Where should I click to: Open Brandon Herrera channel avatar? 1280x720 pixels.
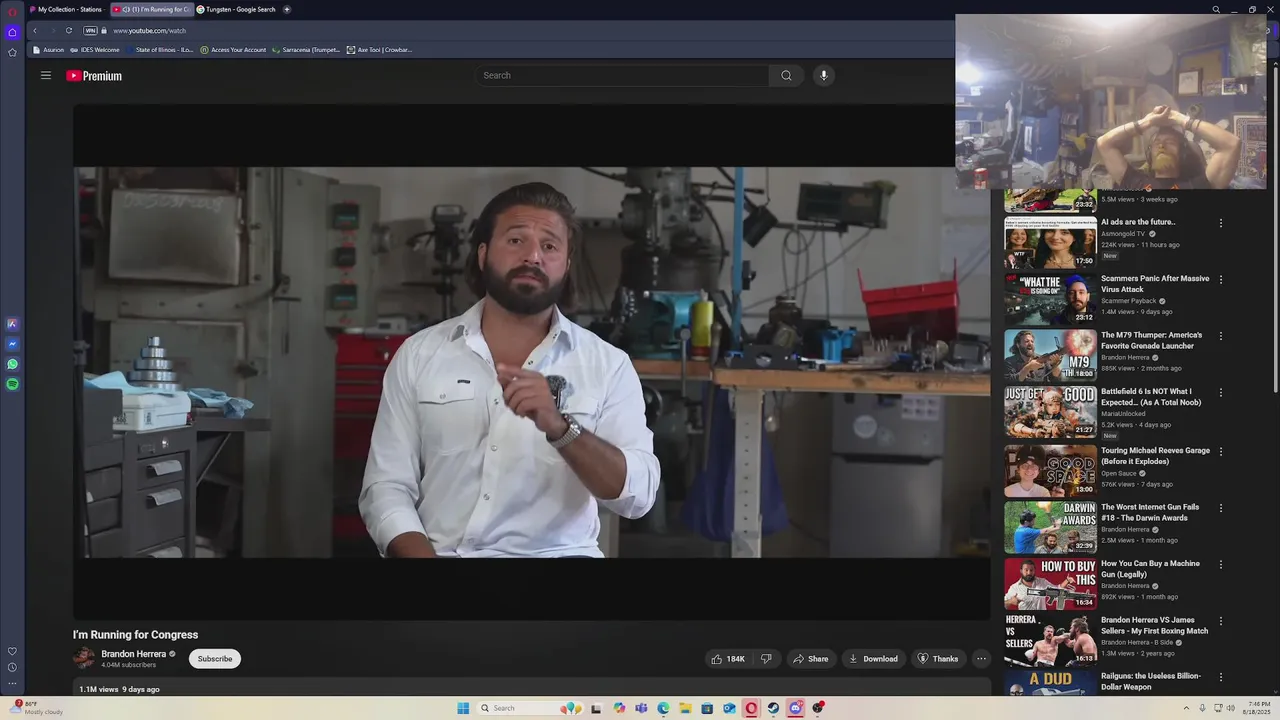(x=84, y=658)
